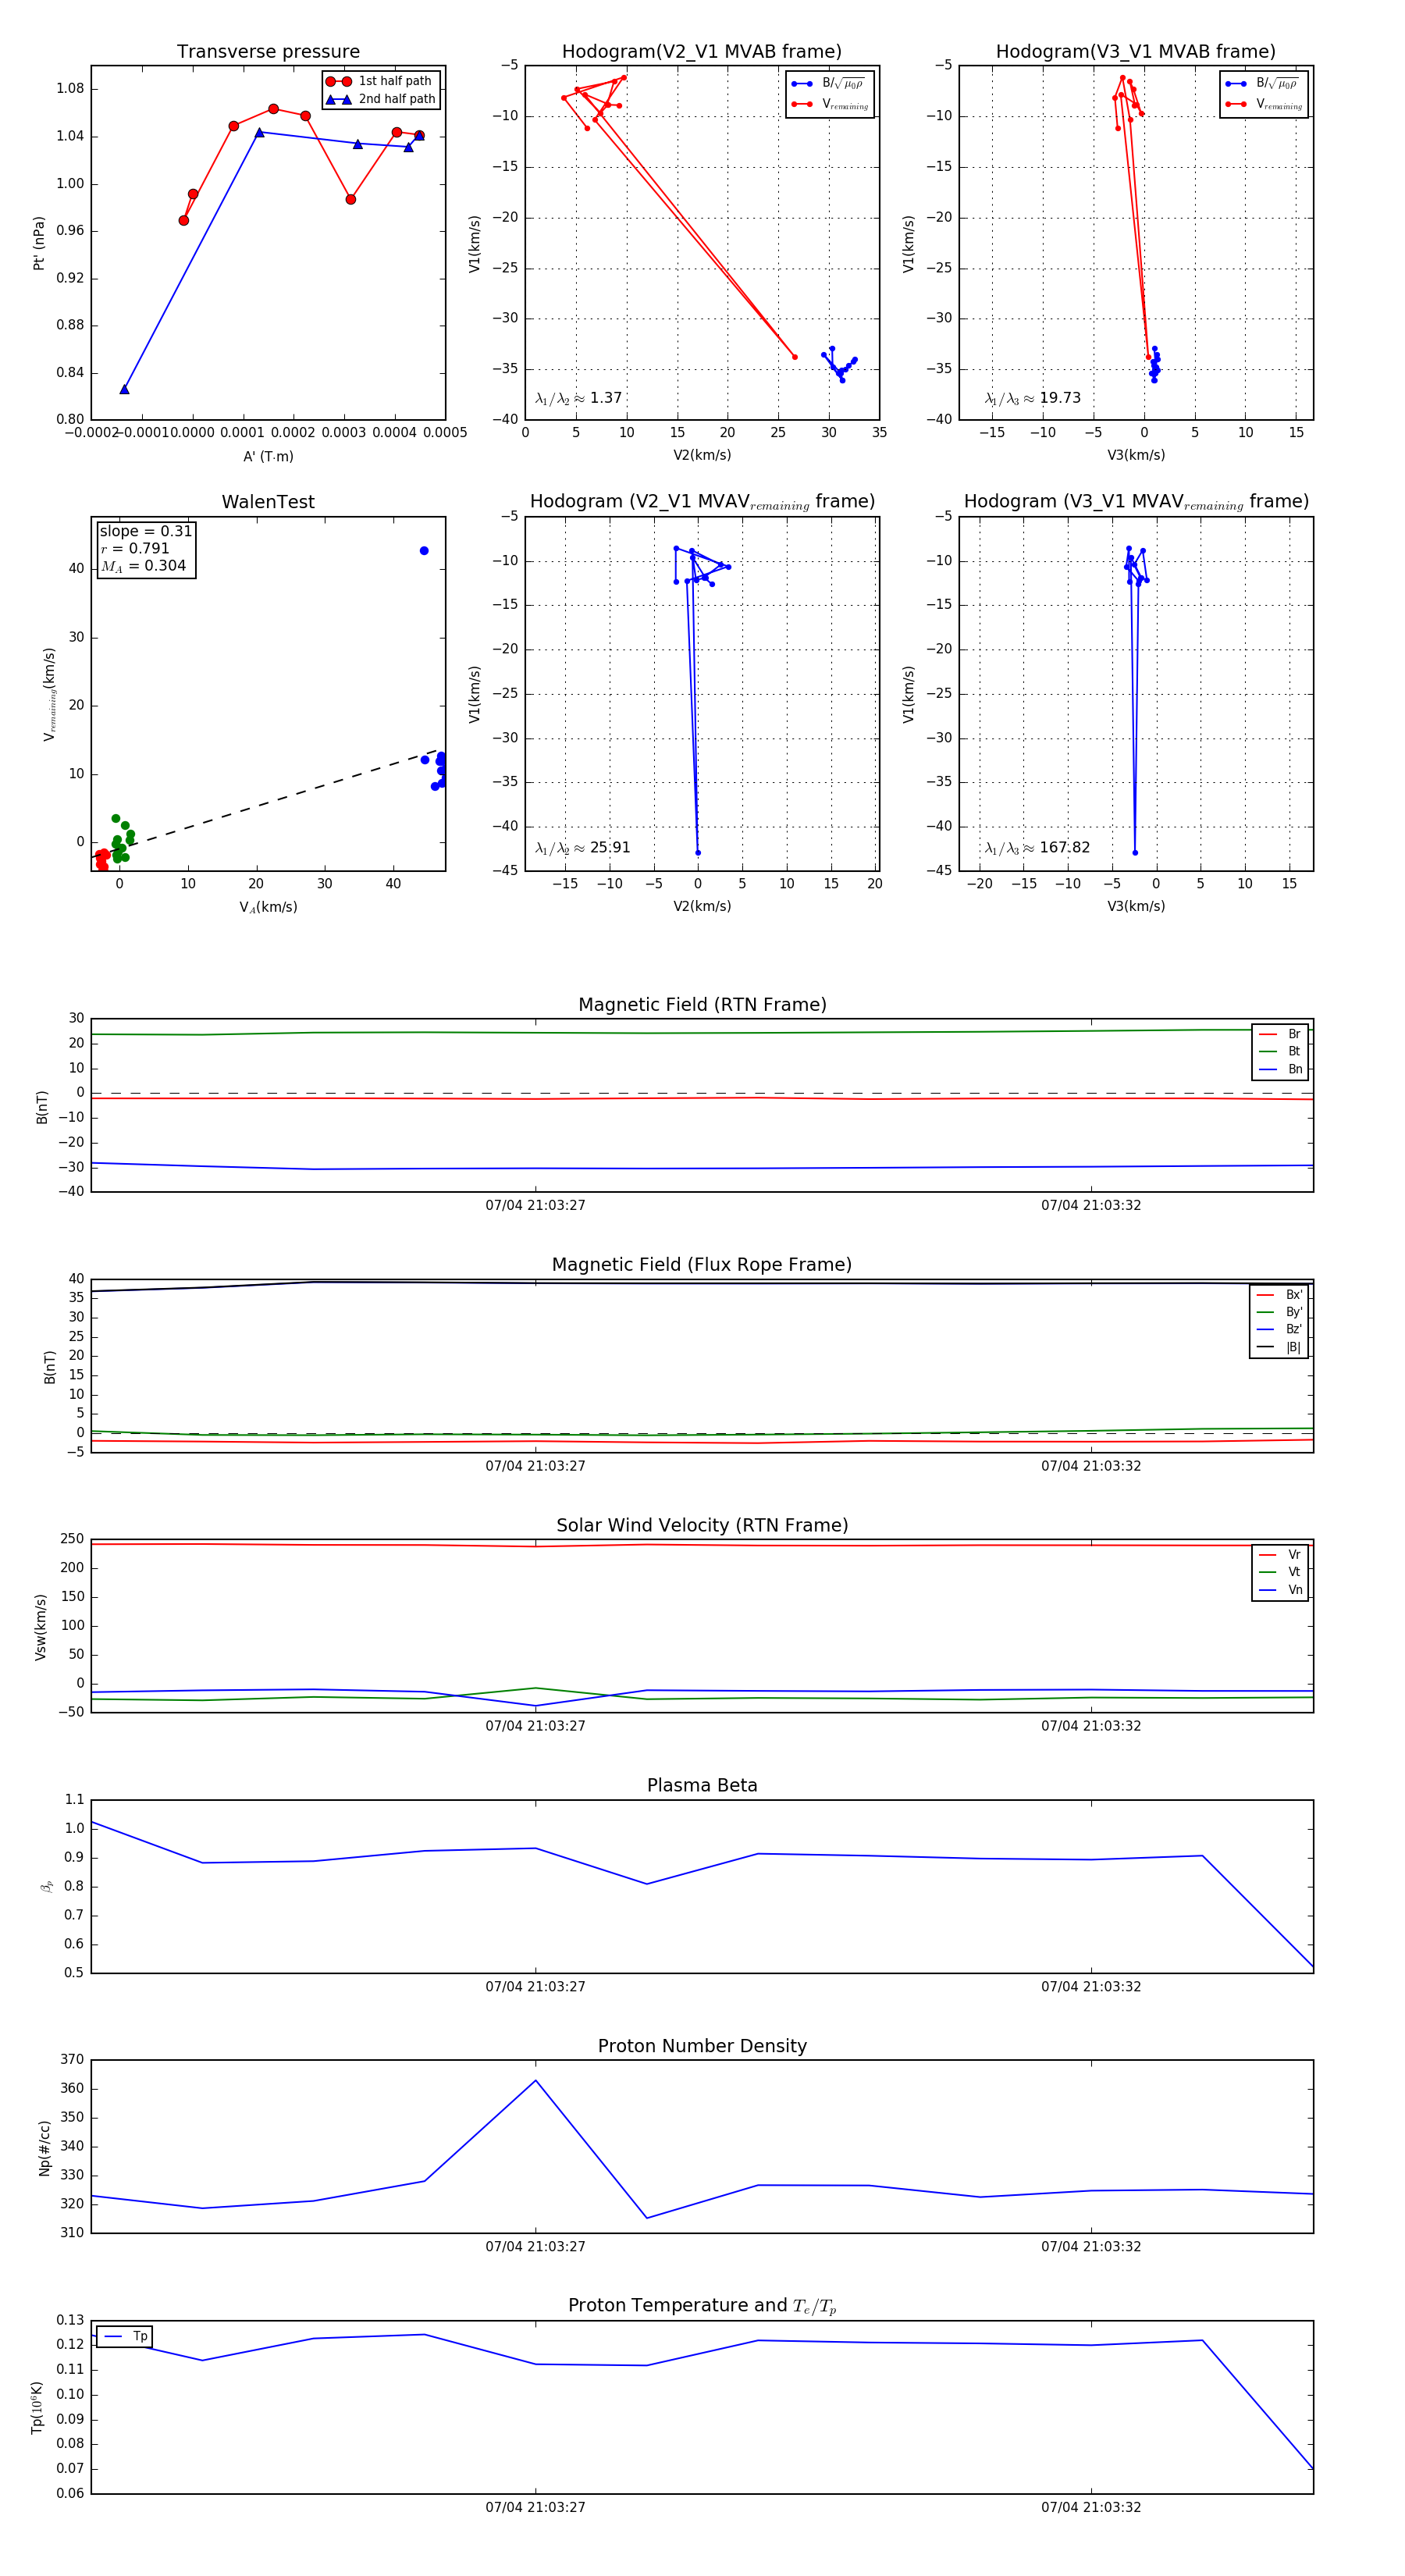Image resolution: width=1405 pixels, height=2576 pixels.
Task: Click the outlier blue dot in WalenTest plot
Action: click(x=424, y=551)
